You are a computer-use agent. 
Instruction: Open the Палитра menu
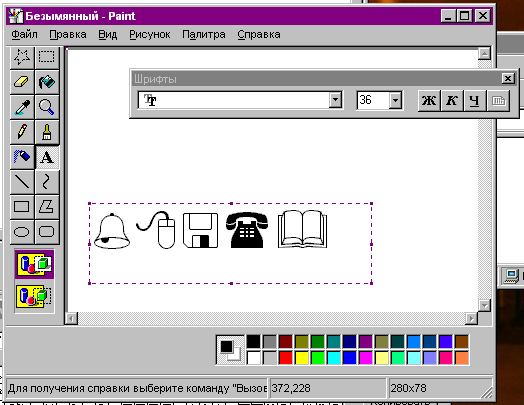(x=204, y=34)
